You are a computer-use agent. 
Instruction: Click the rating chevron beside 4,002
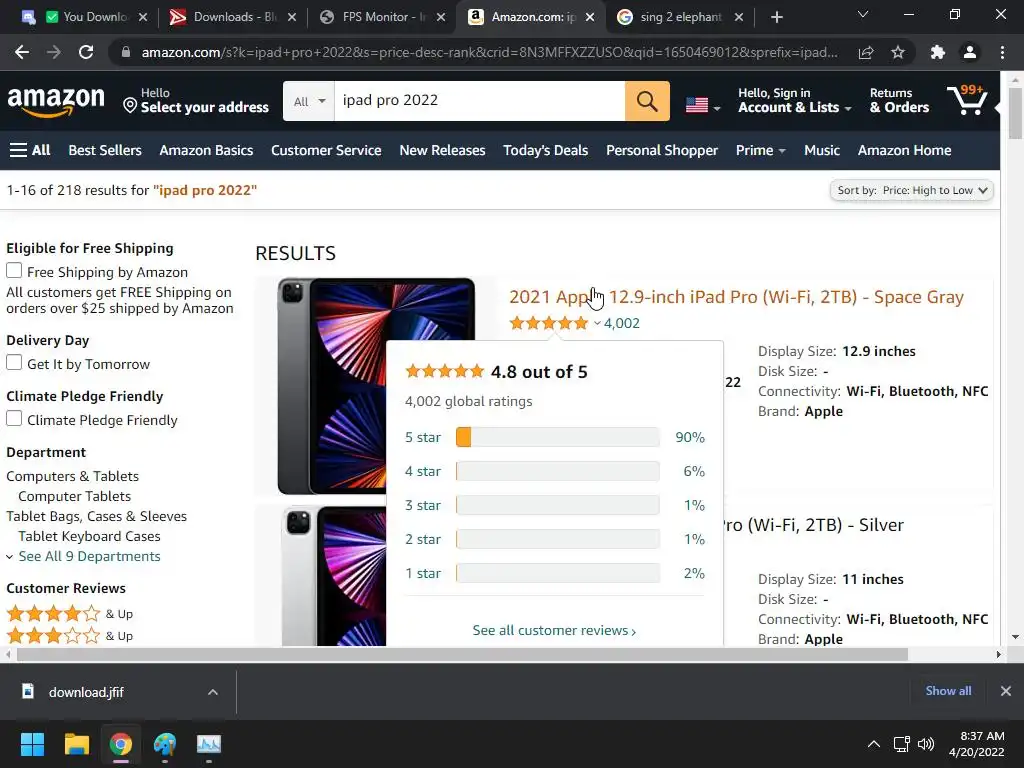pos(597,323)
